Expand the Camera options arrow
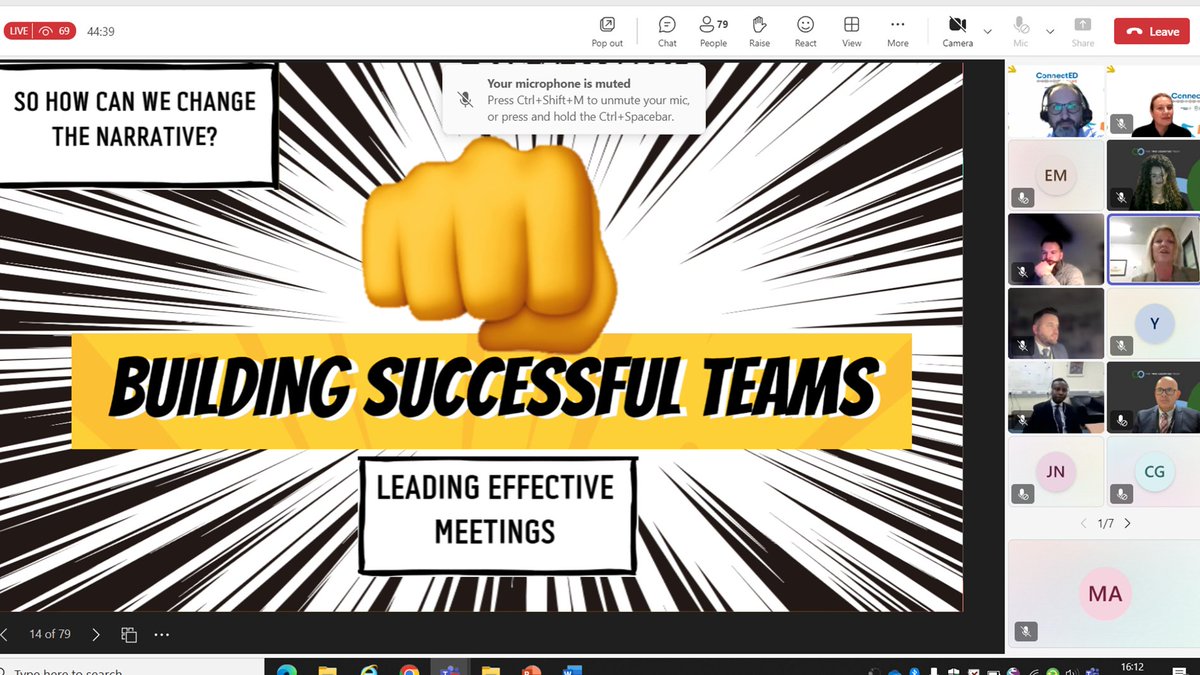 point(987,31)
